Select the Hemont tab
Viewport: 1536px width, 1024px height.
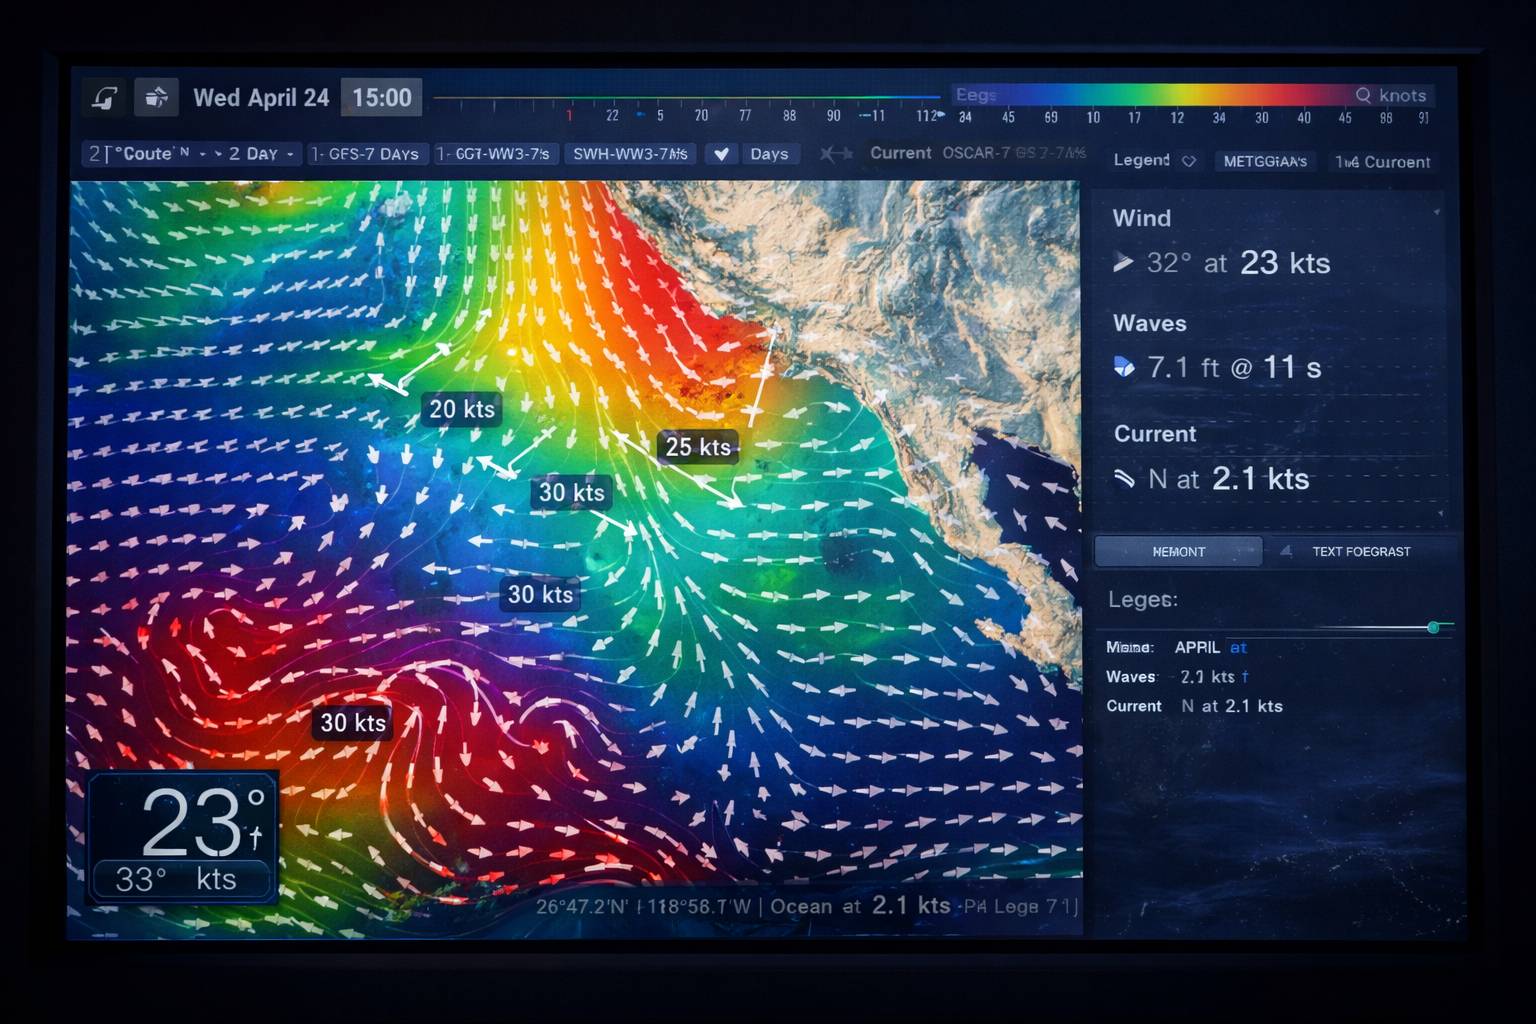1178,551
